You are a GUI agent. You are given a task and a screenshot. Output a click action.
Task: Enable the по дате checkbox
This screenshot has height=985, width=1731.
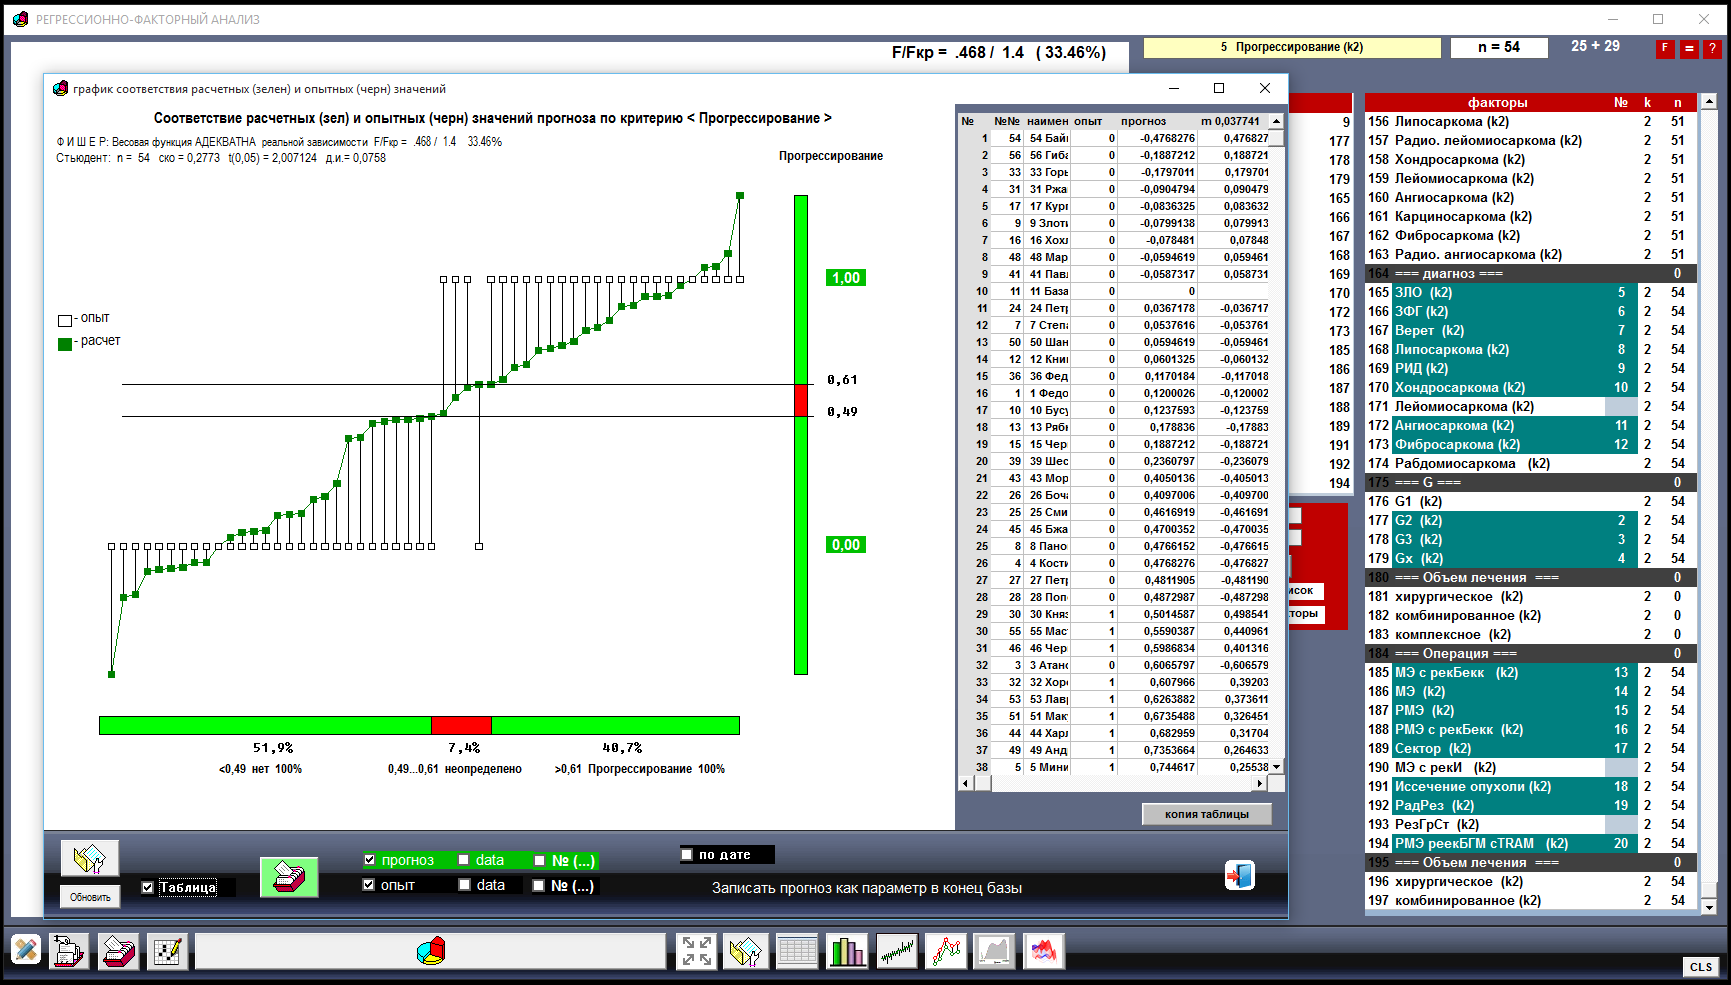click(x=687, y=854)
